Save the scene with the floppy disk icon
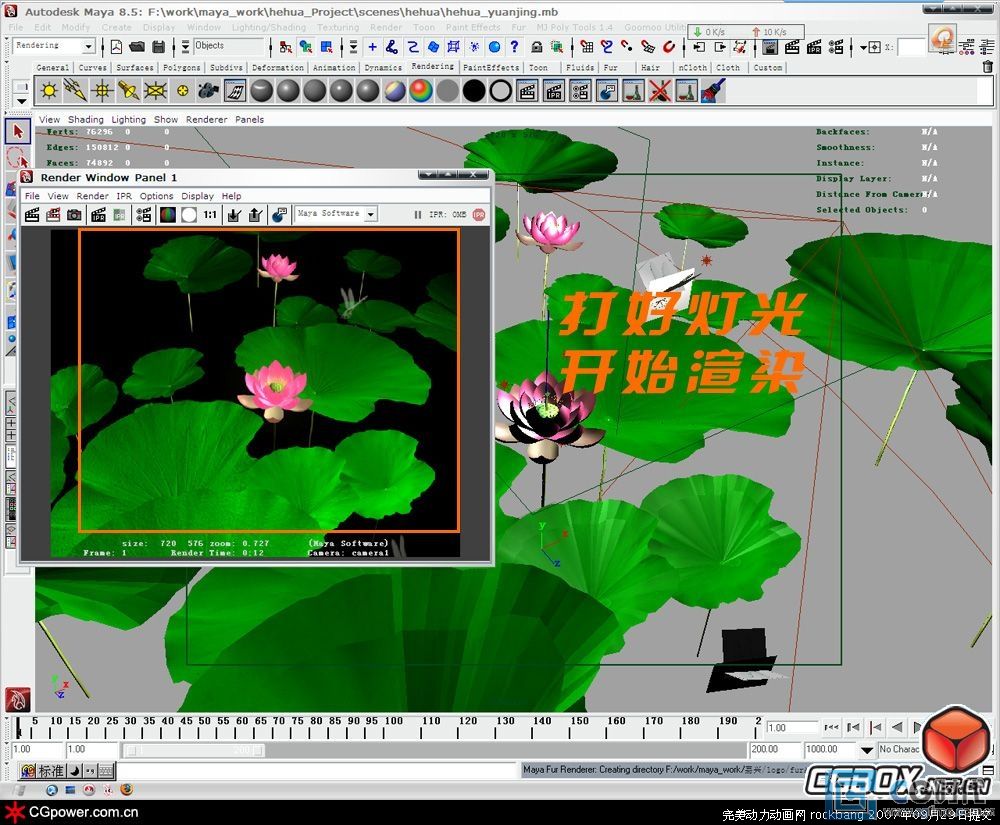 159,47
